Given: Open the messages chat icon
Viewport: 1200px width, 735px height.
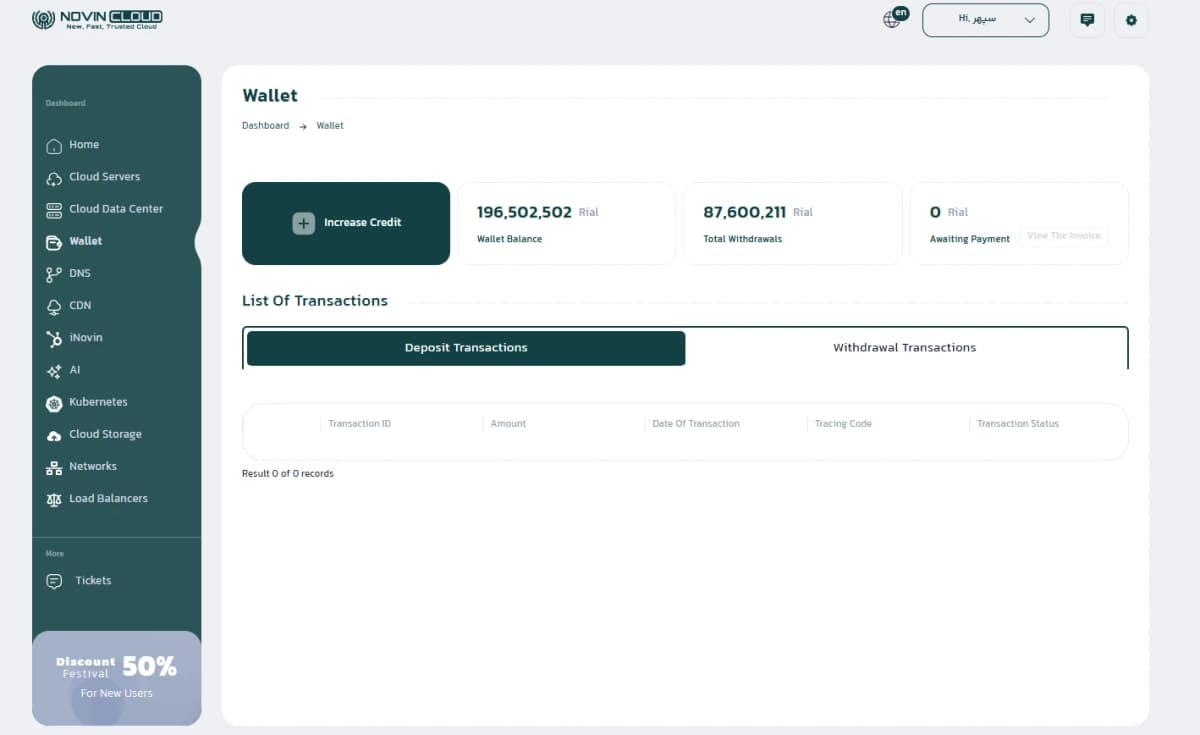Looking at the screenshot, I should 1087,20.
